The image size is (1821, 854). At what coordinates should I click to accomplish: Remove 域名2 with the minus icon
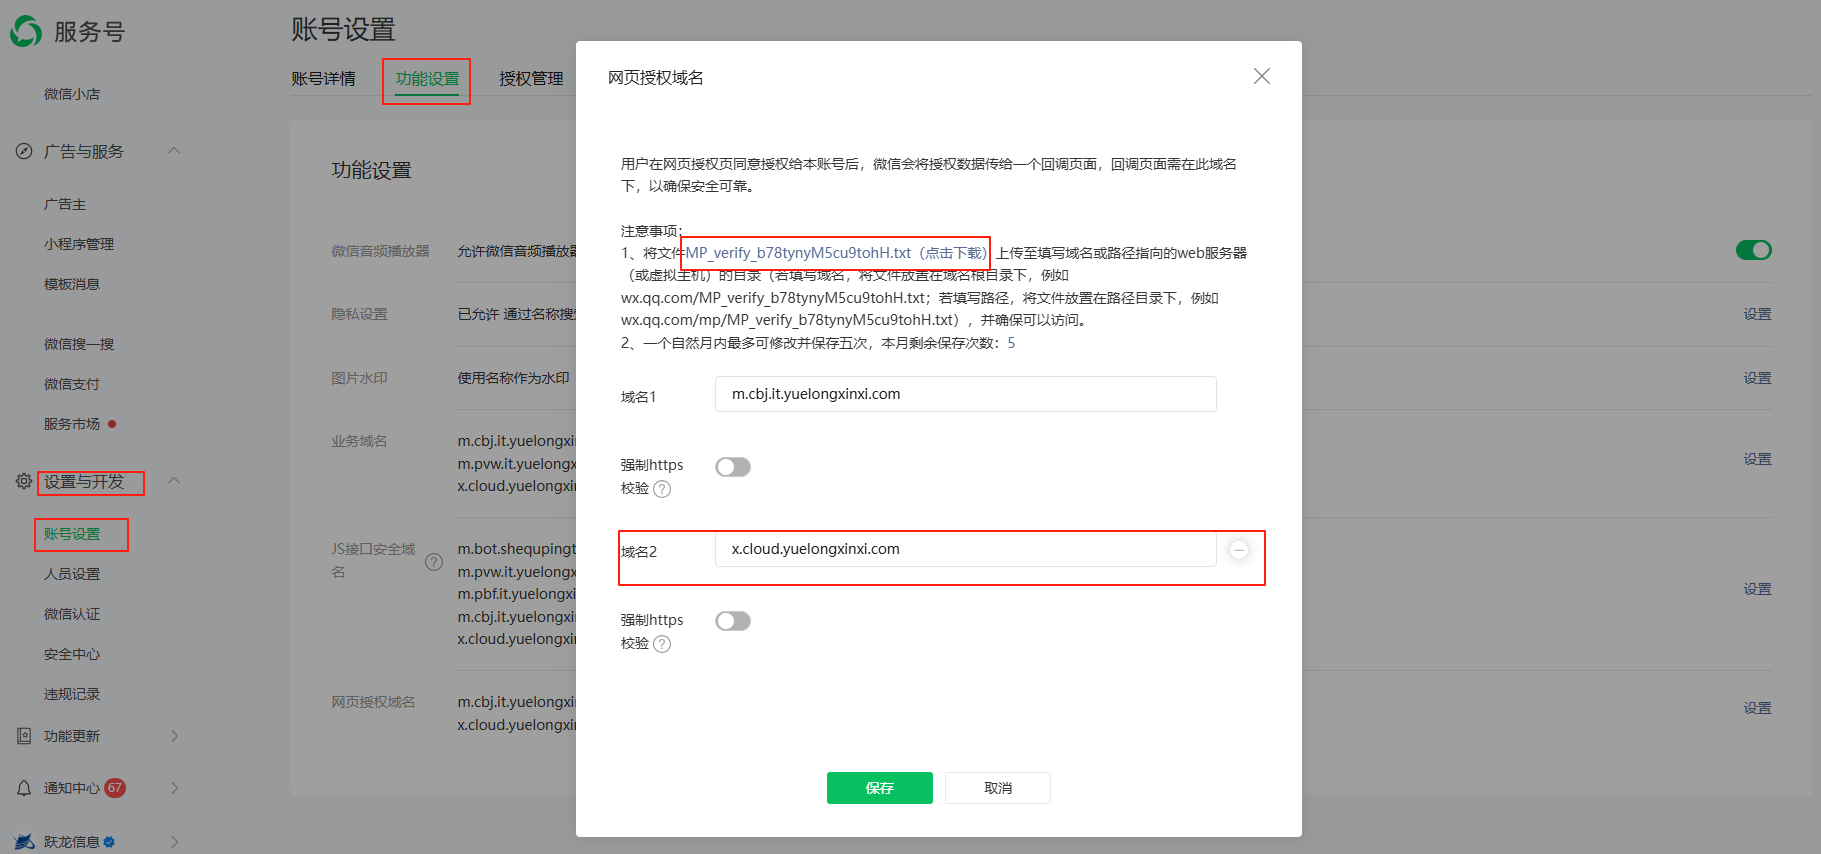tap(1239, 550)
